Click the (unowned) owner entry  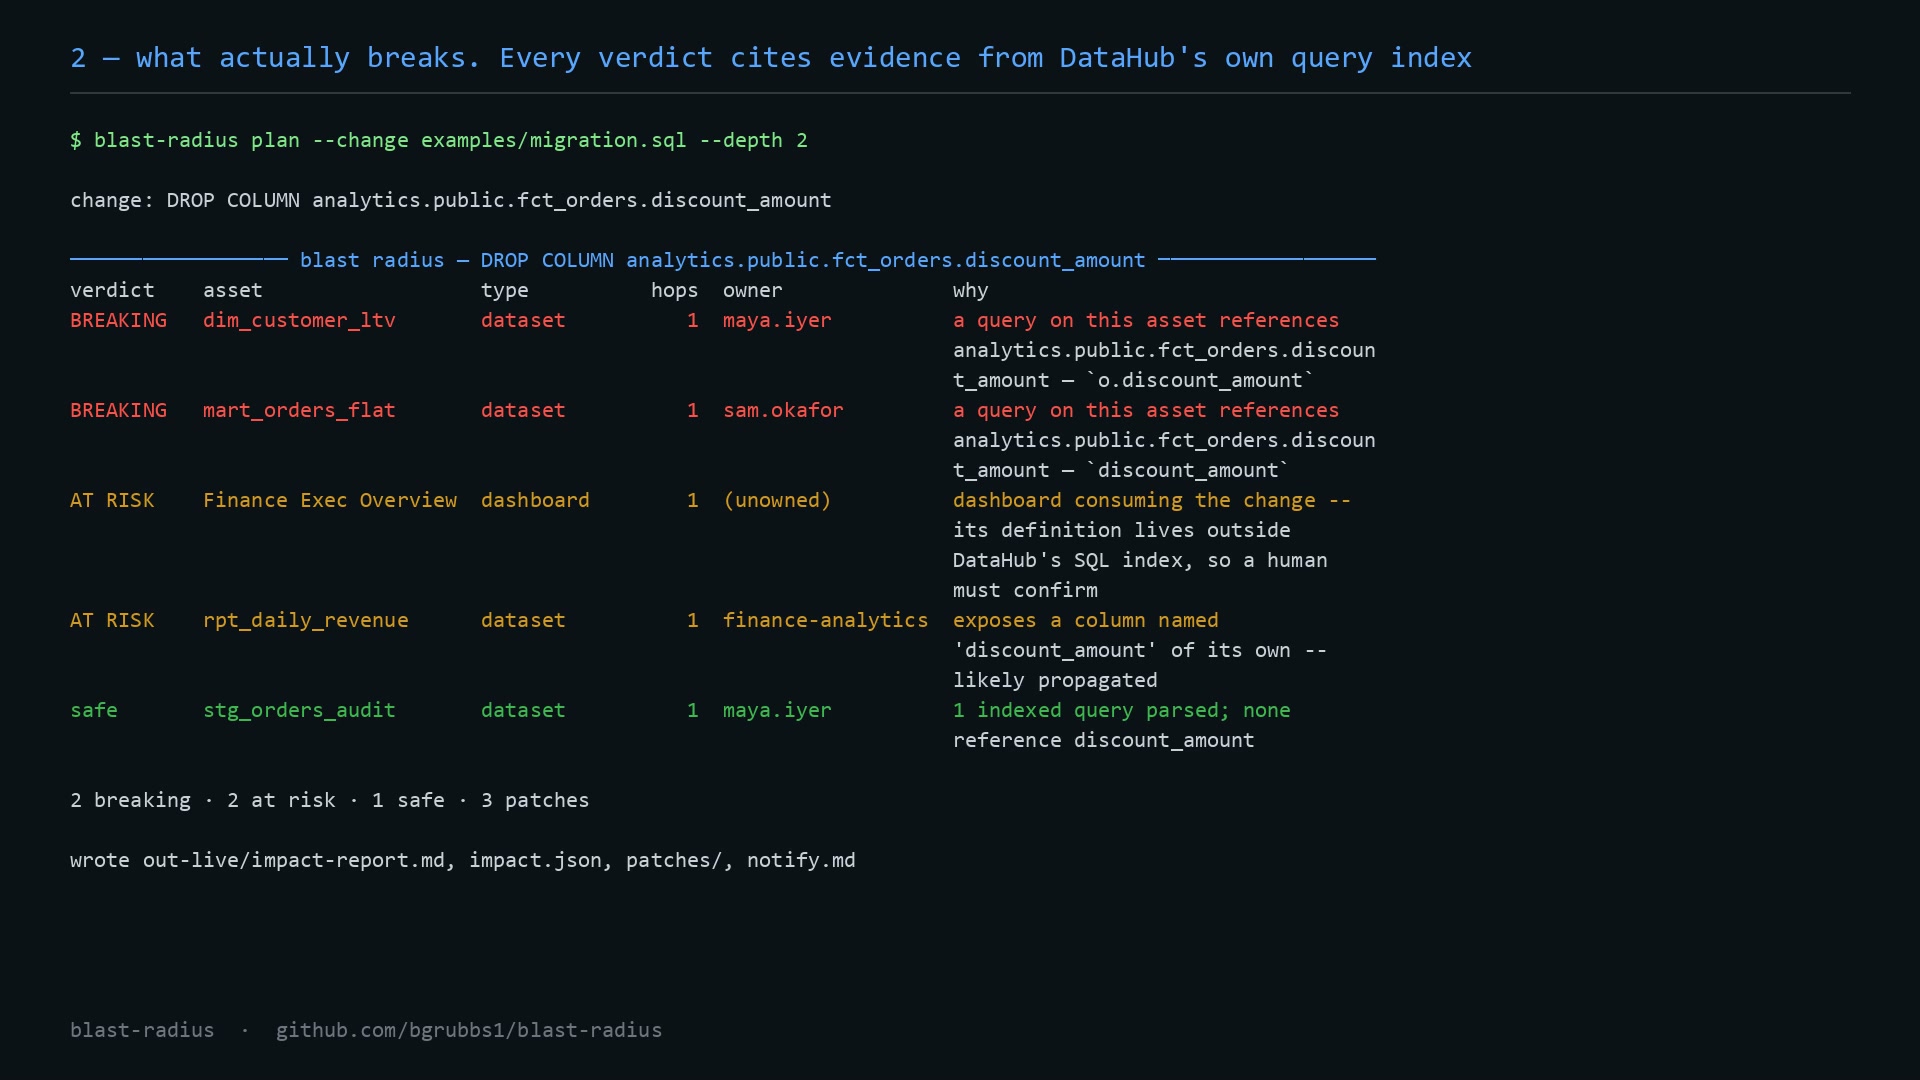[x=777, y=500]
